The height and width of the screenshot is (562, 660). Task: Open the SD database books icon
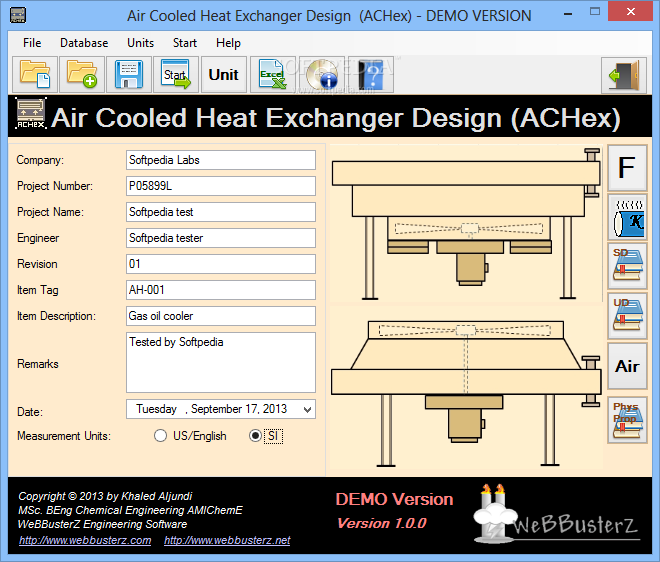point(627,266)
